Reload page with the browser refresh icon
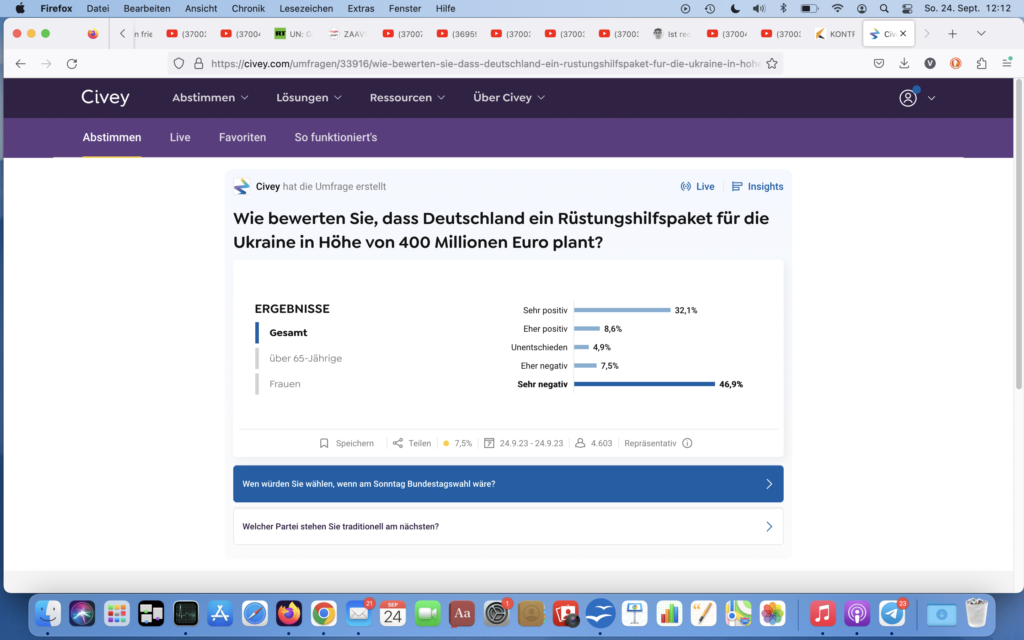Screen dimensions: 1024x640 72,63
